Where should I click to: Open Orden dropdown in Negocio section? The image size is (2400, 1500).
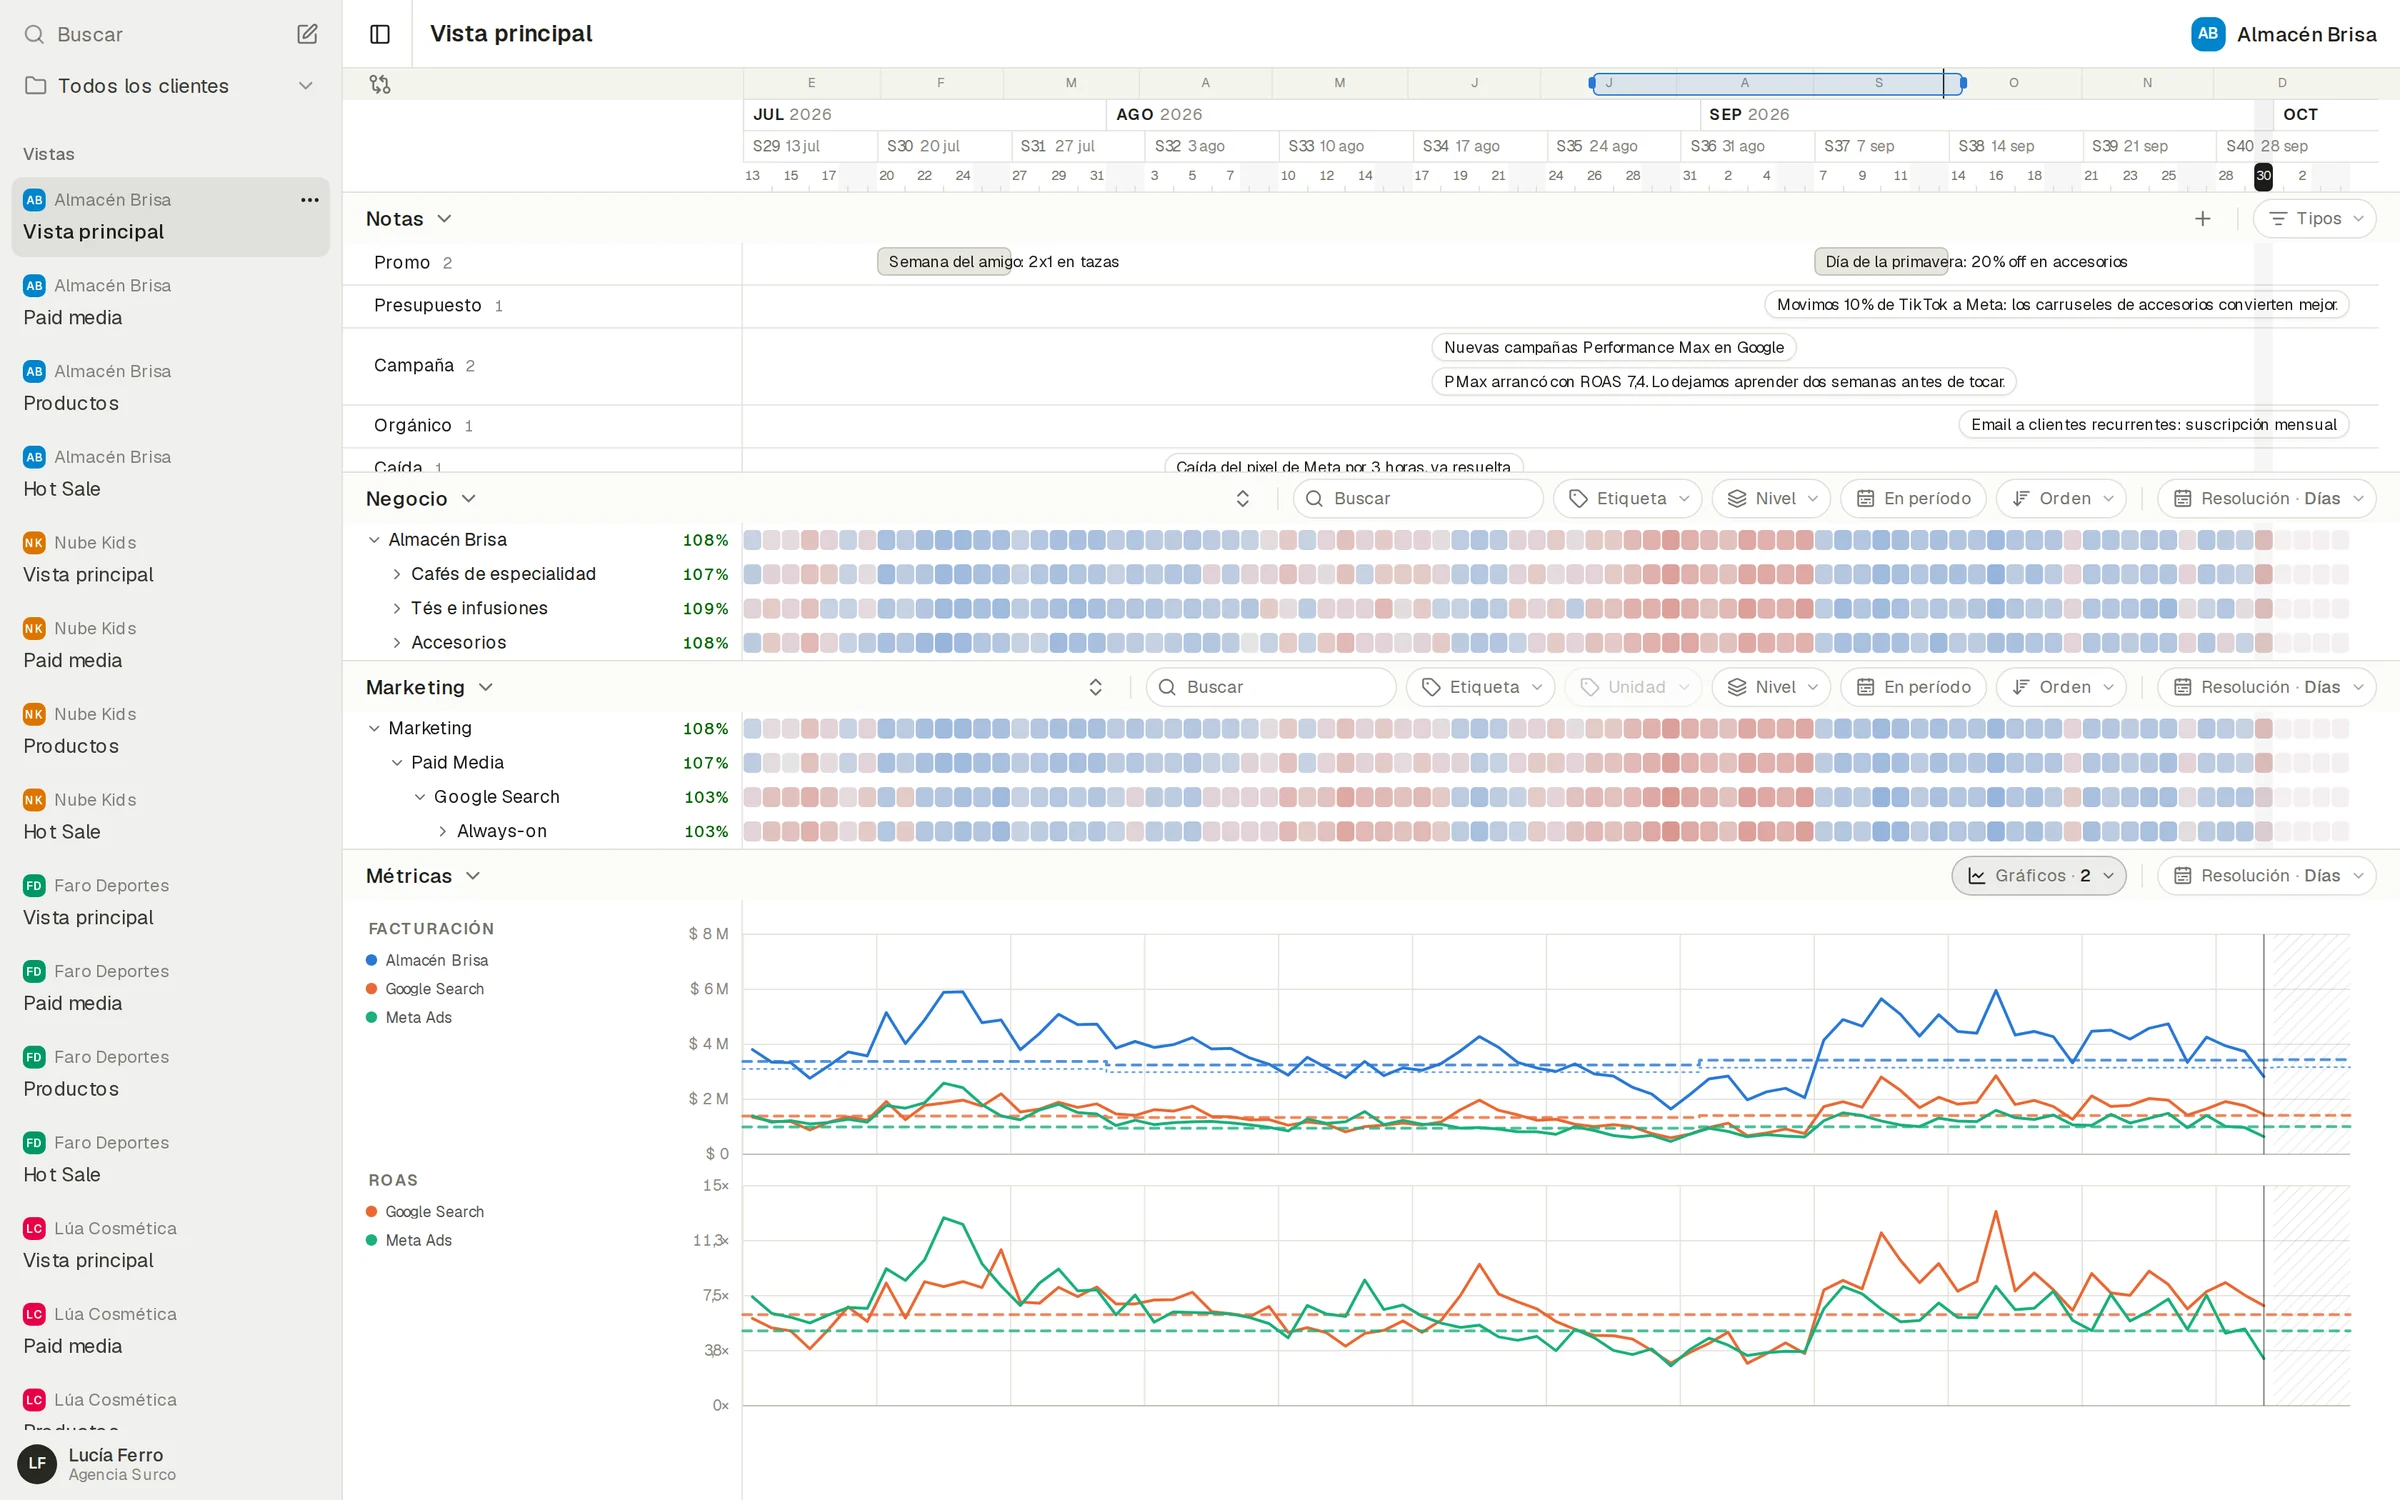tap(2061, 499)
